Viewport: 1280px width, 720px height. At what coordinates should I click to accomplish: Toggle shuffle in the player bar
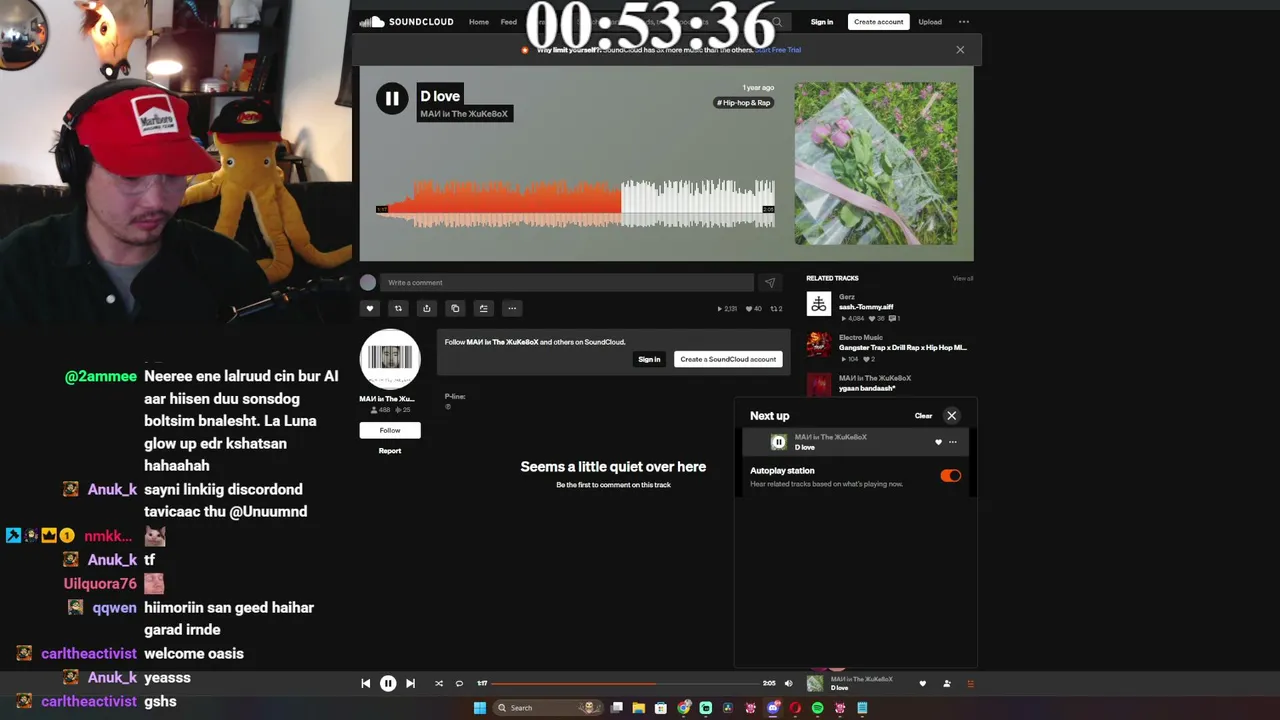click(x=438, y=684)
